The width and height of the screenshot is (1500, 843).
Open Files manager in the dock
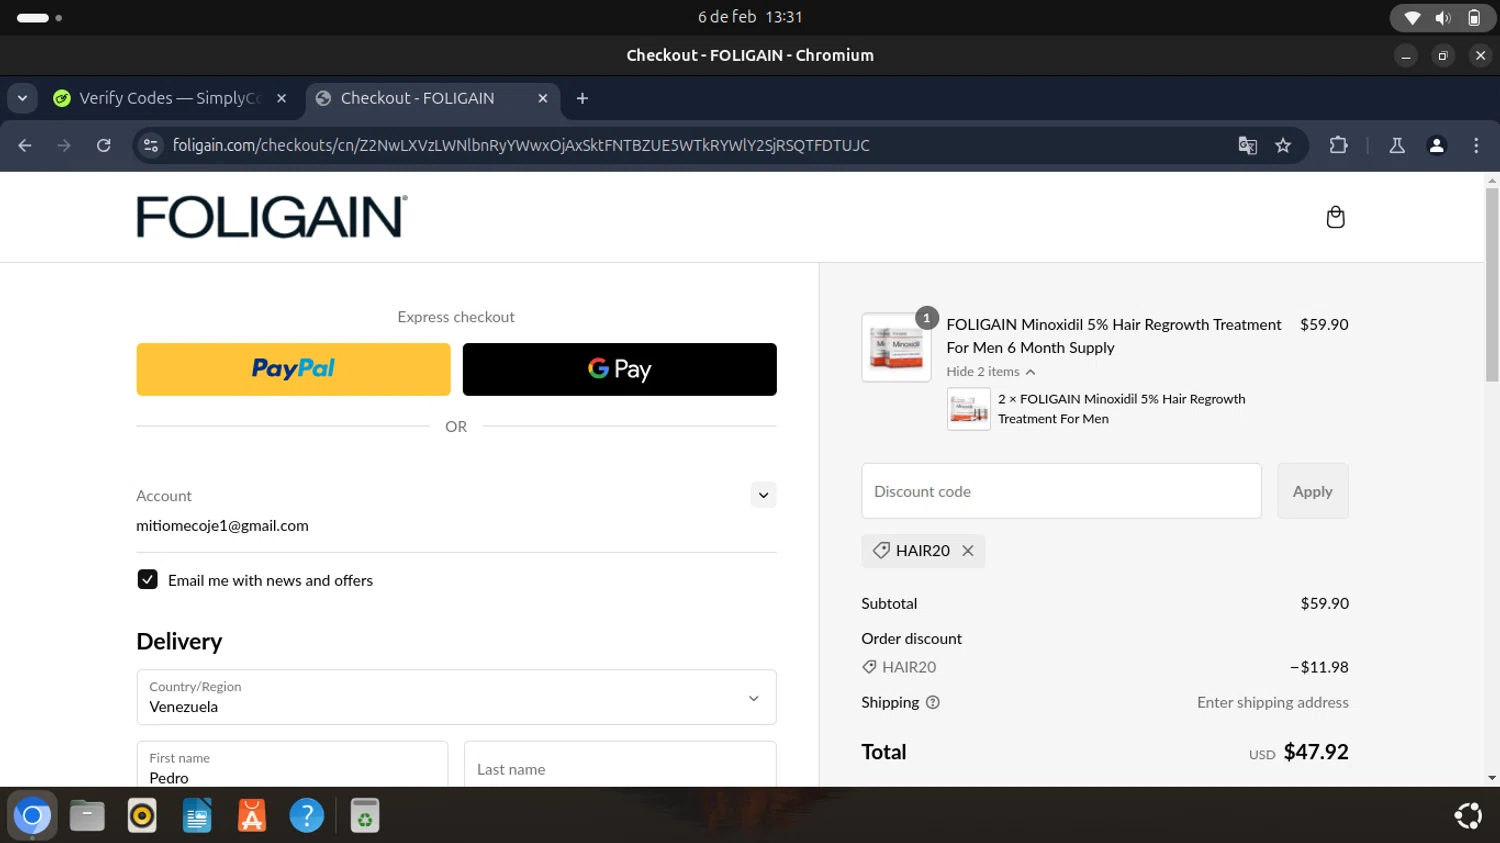(87, 816)
